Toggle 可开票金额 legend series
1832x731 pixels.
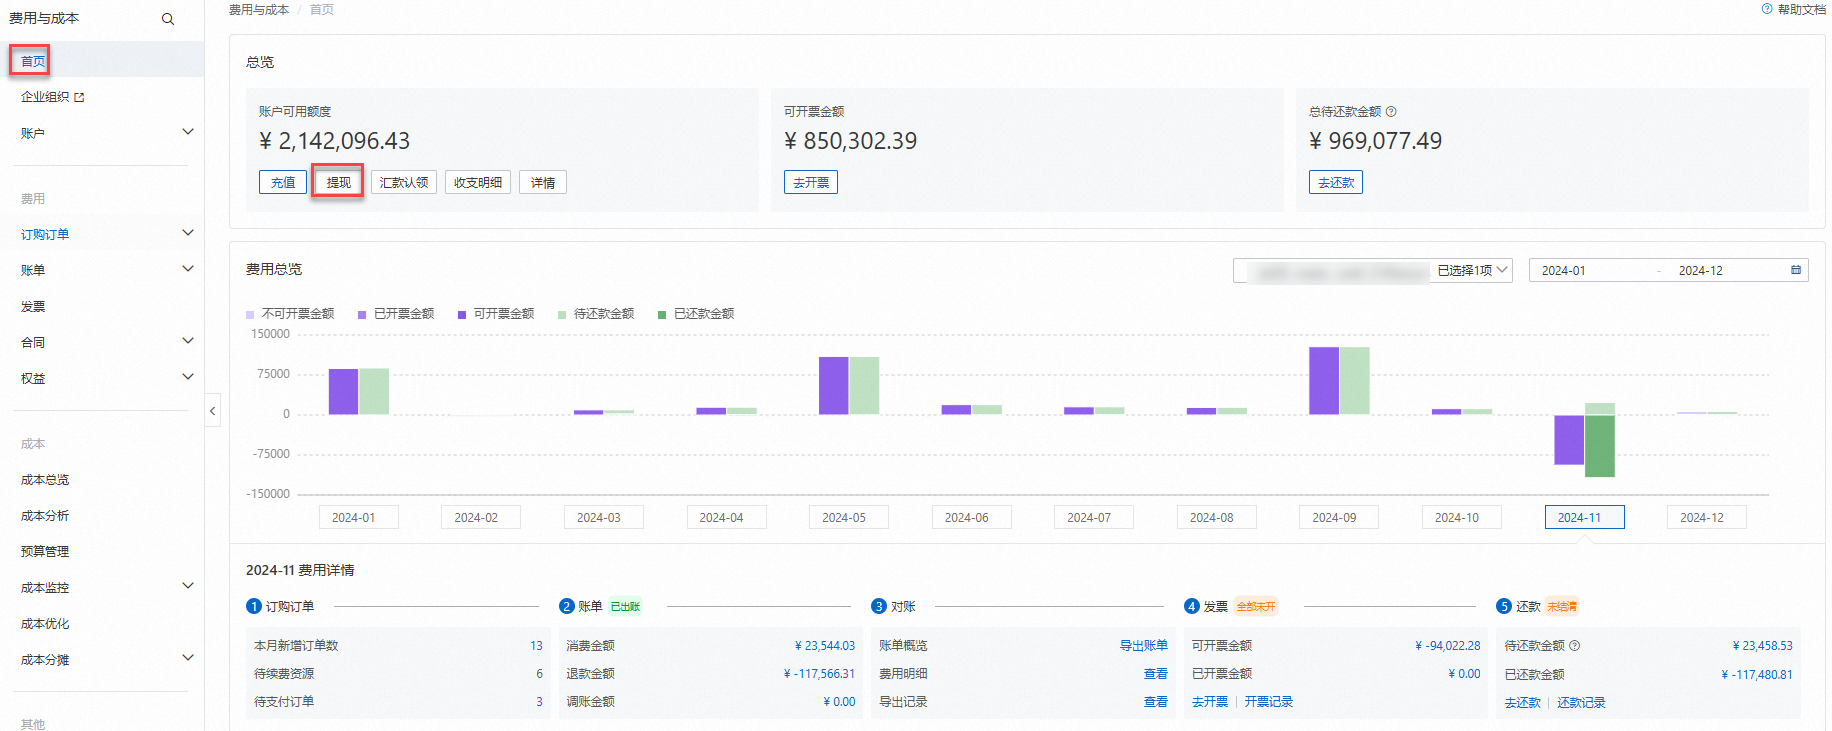pos(496,314)
